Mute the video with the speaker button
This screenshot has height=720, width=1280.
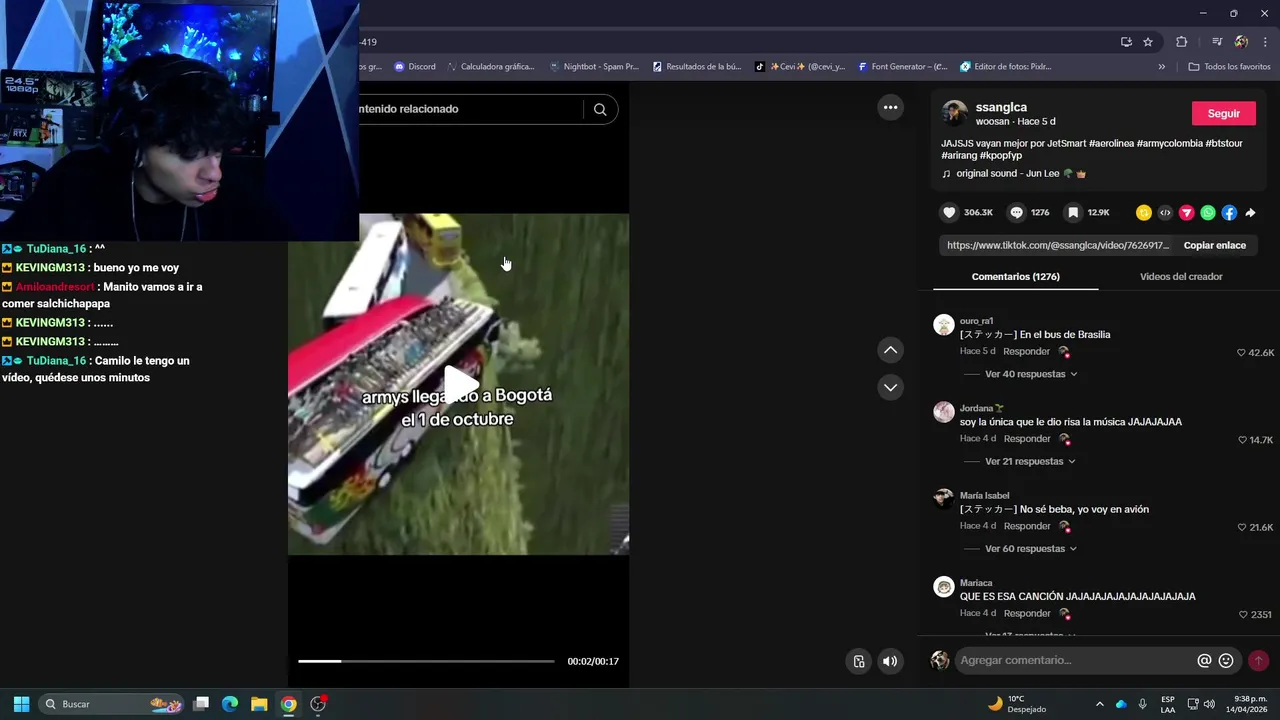click(x=890, y=661)
